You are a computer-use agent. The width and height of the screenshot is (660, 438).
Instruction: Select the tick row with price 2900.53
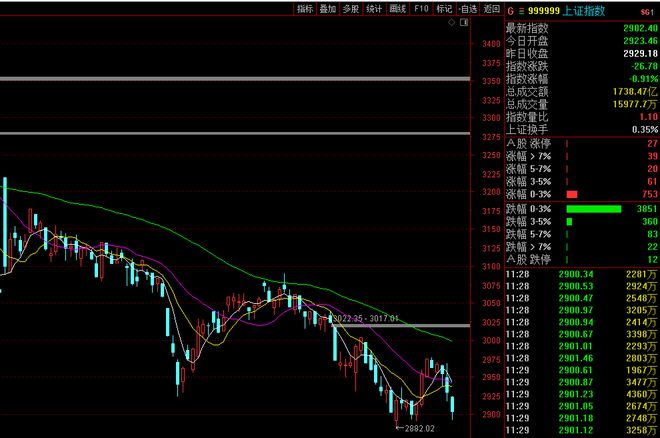point(581,286)
